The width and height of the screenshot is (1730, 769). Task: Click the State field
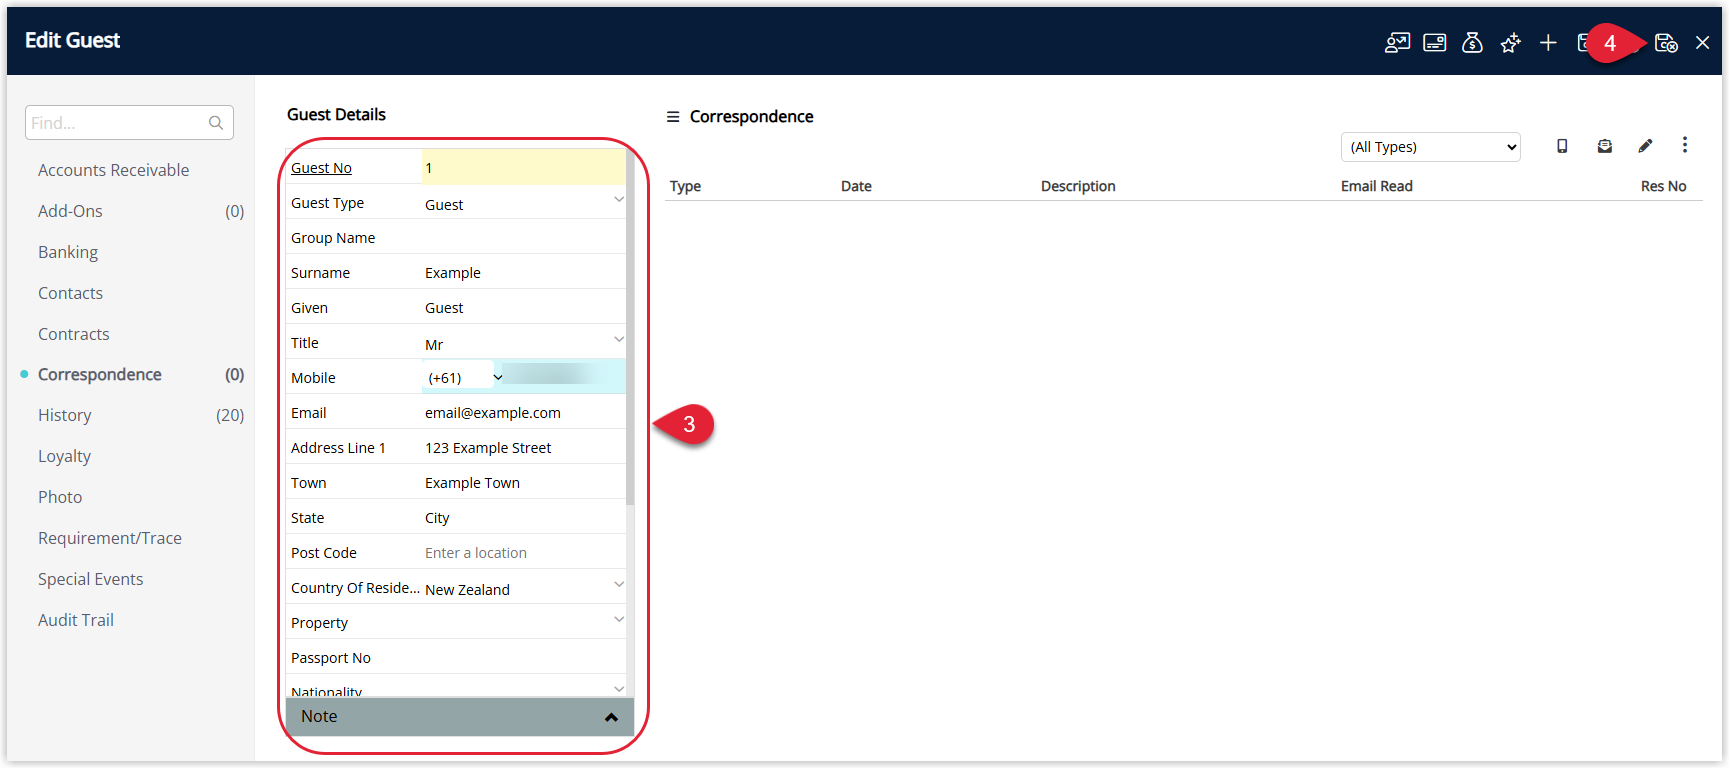point(523,517)
